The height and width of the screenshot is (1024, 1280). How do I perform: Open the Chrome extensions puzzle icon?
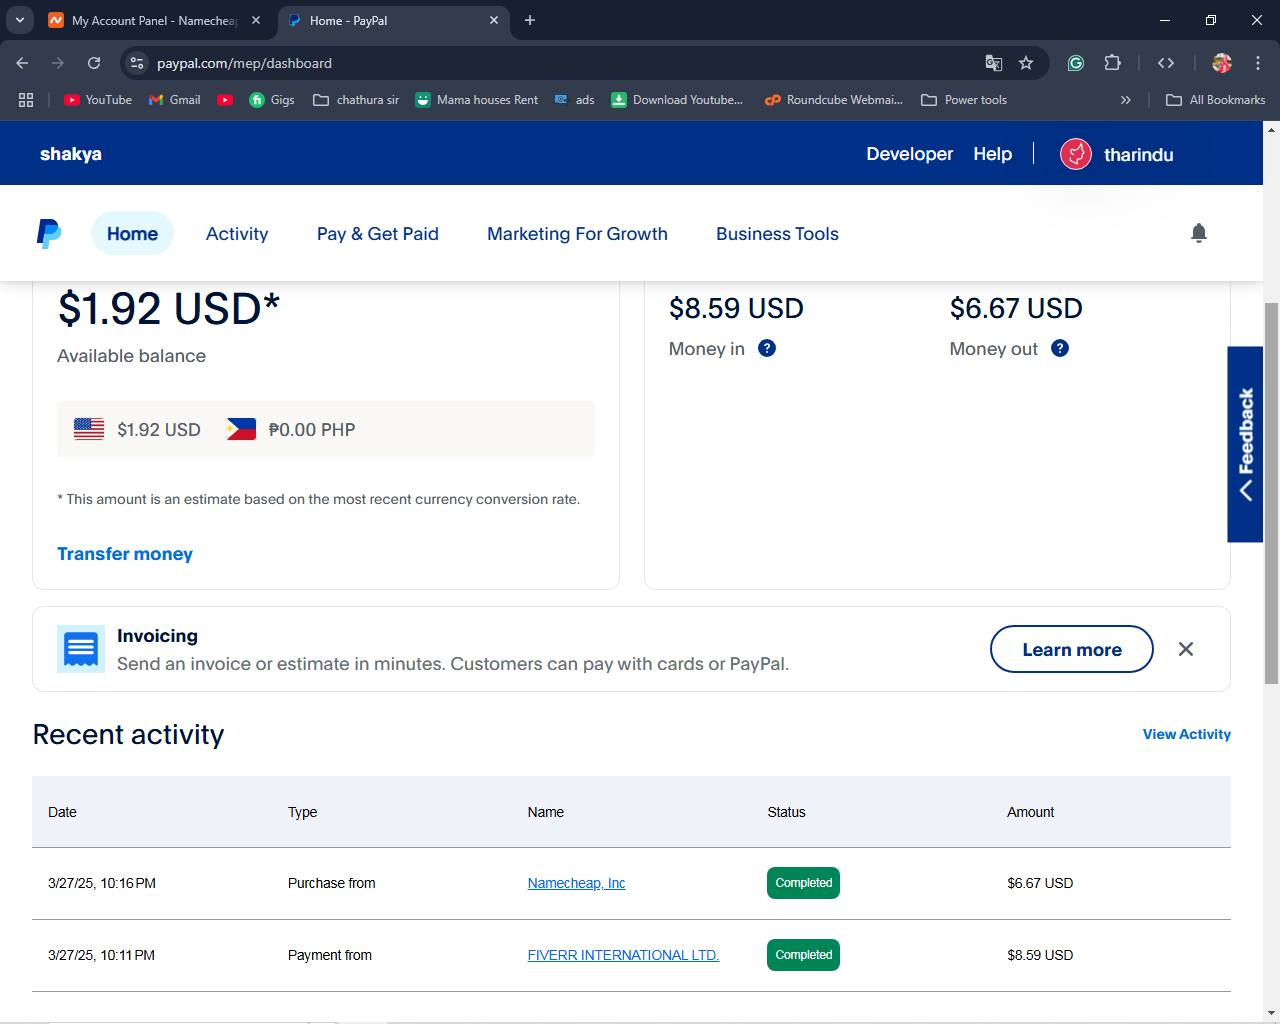pyautogui.click(x=1112, y=63)
